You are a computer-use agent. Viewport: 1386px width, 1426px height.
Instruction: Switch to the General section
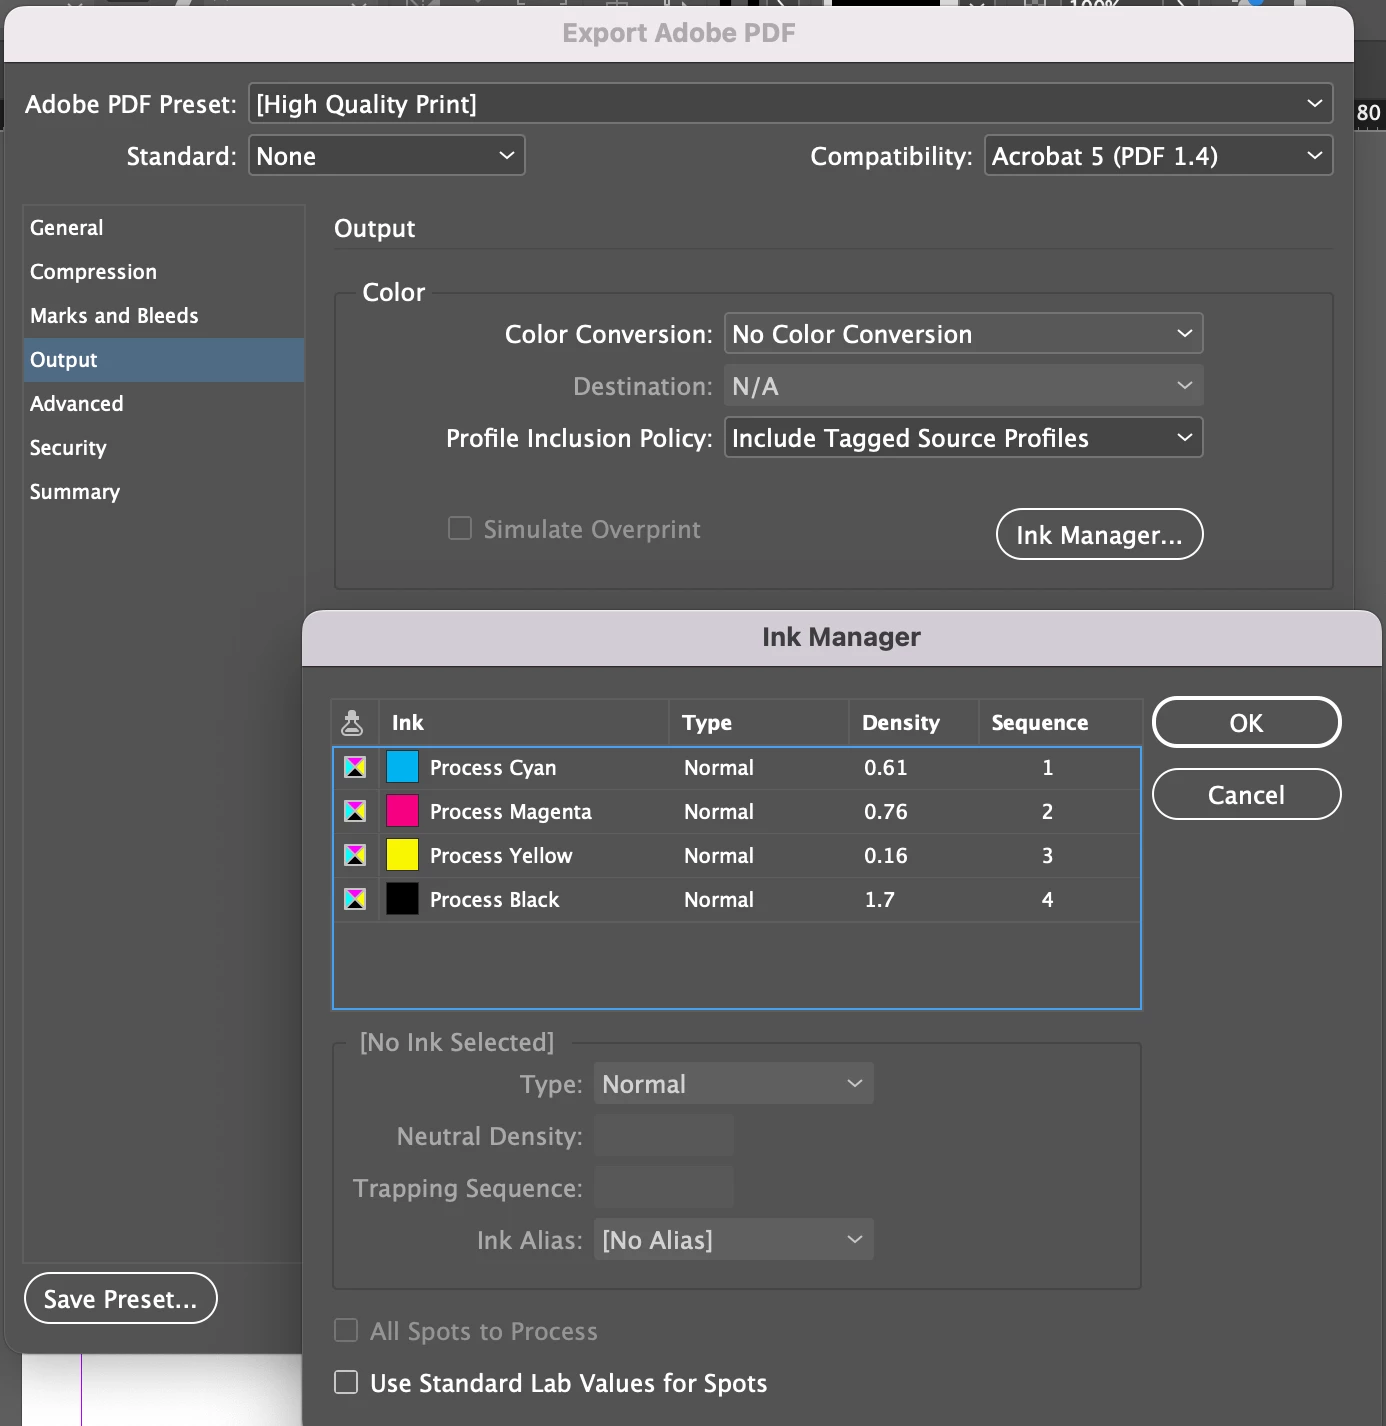pyautogui.click(x=164, y=227)
